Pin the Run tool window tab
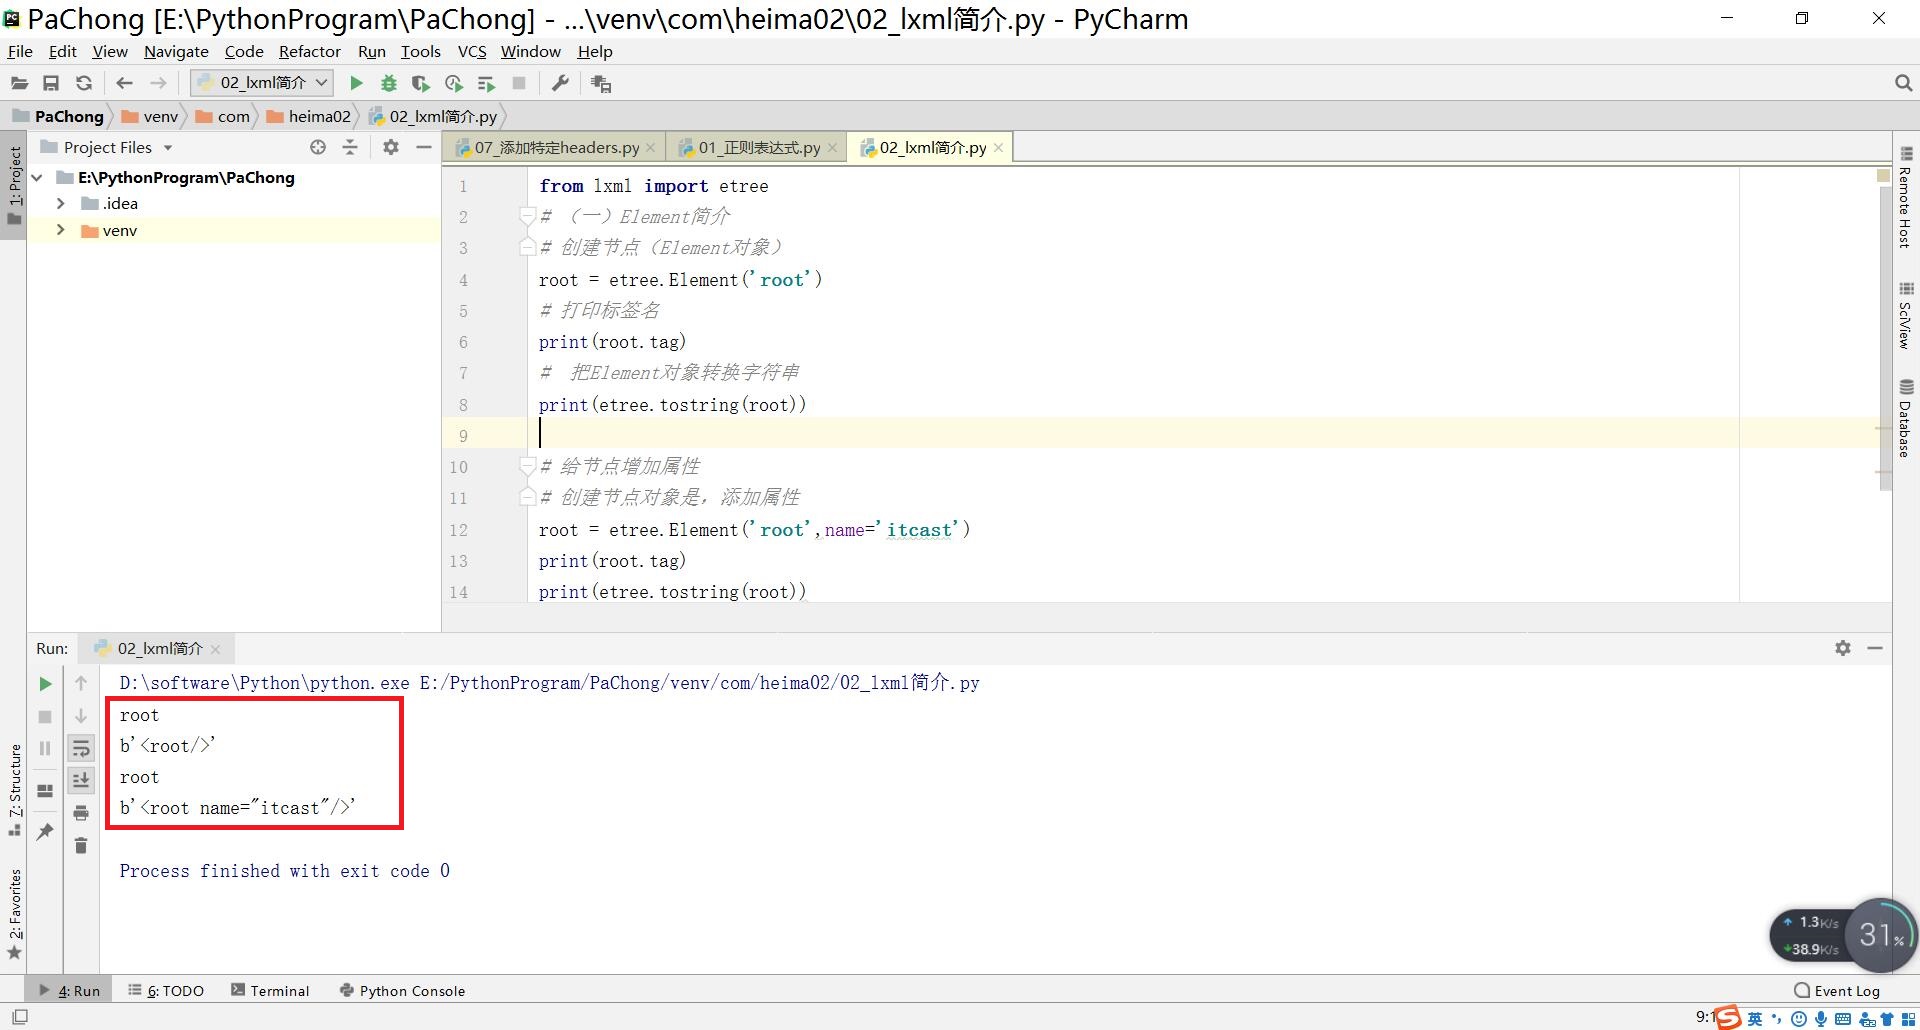 45,830
